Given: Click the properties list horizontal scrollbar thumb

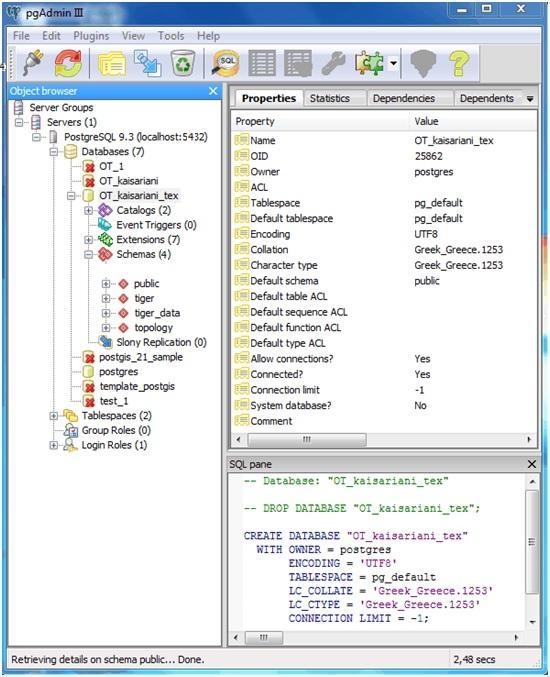Looking at the screenshot, I should click(x=307, y=440).
